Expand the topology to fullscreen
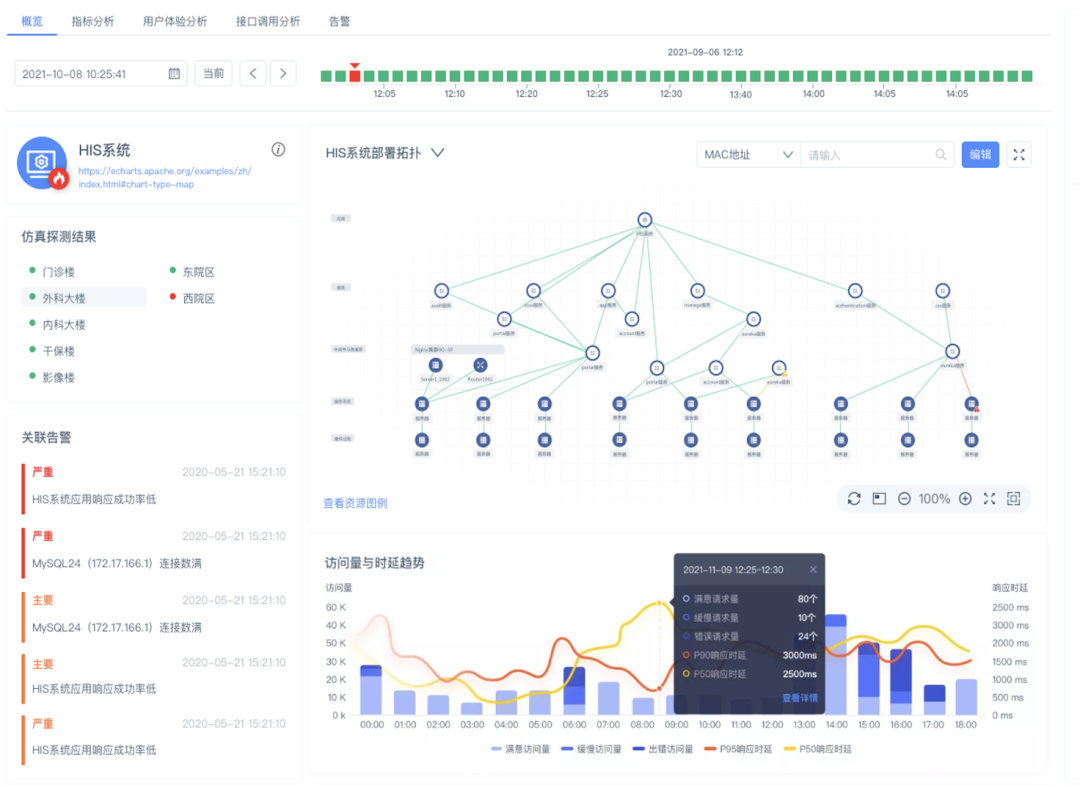Viewport: 1080px width, 785px height. pyautogui.click(x=989, y=498)
